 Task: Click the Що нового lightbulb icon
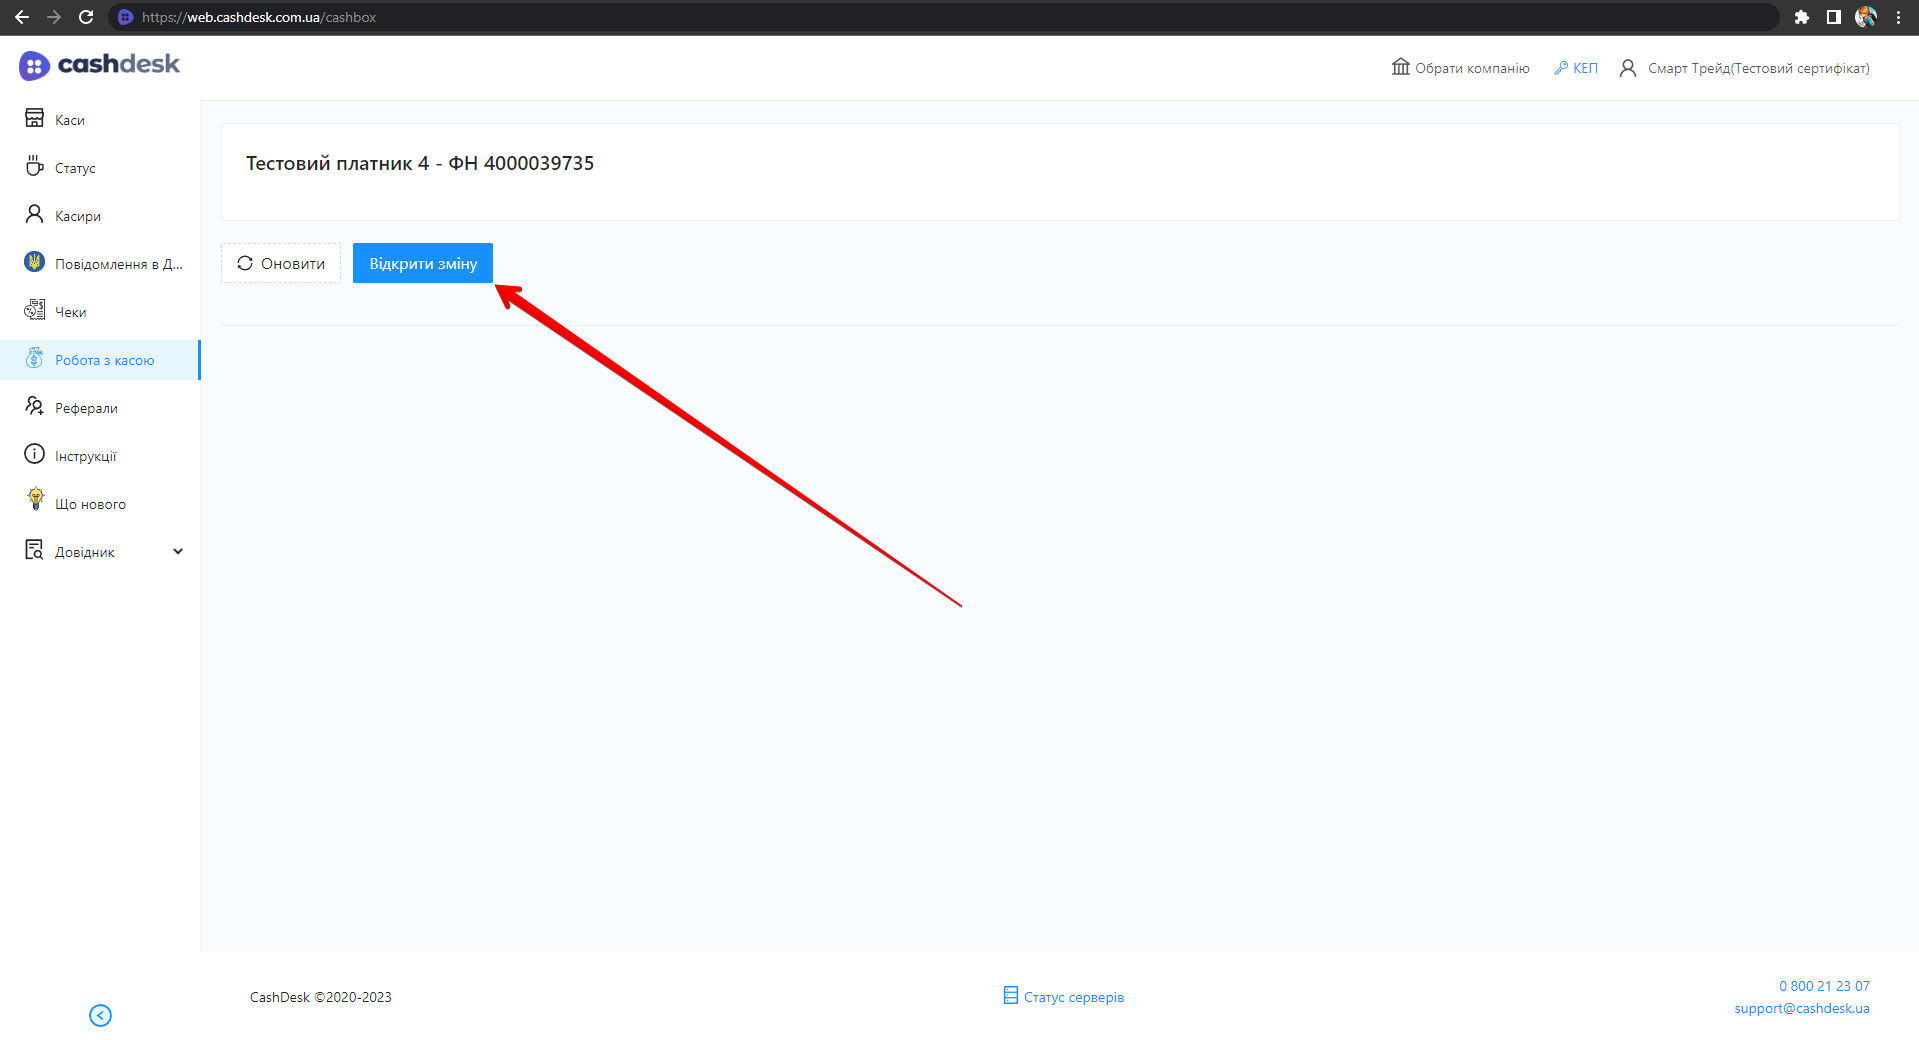pos(36,500)
